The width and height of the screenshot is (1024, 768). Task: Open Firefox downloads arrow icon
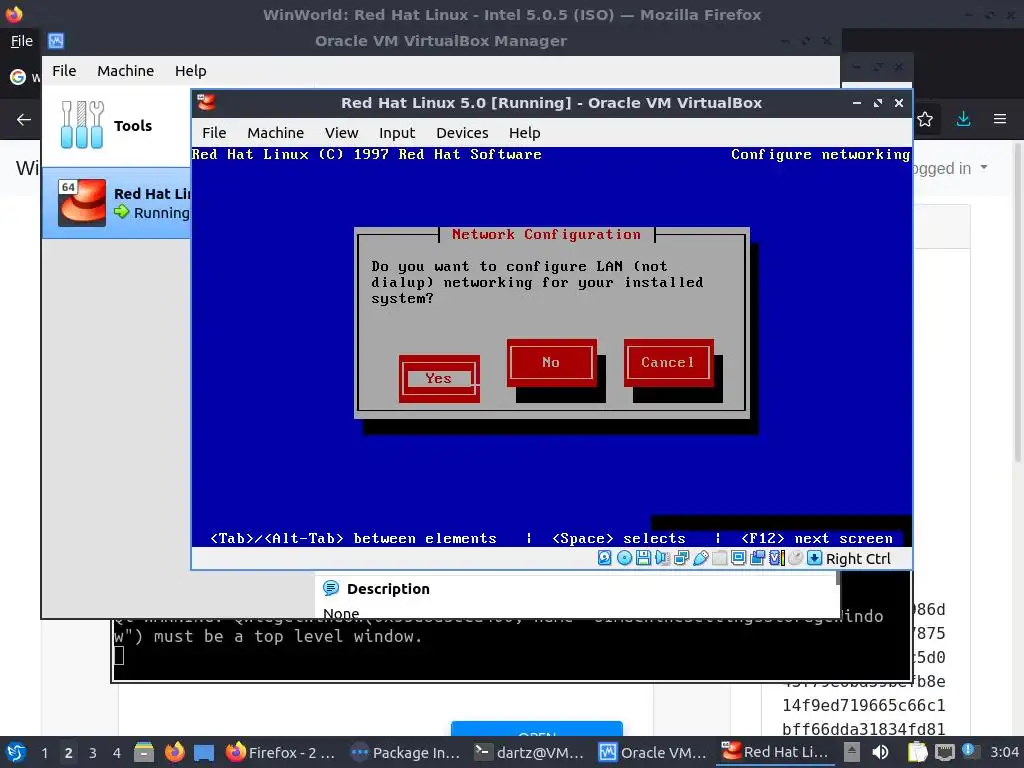[x=963, y=119]
